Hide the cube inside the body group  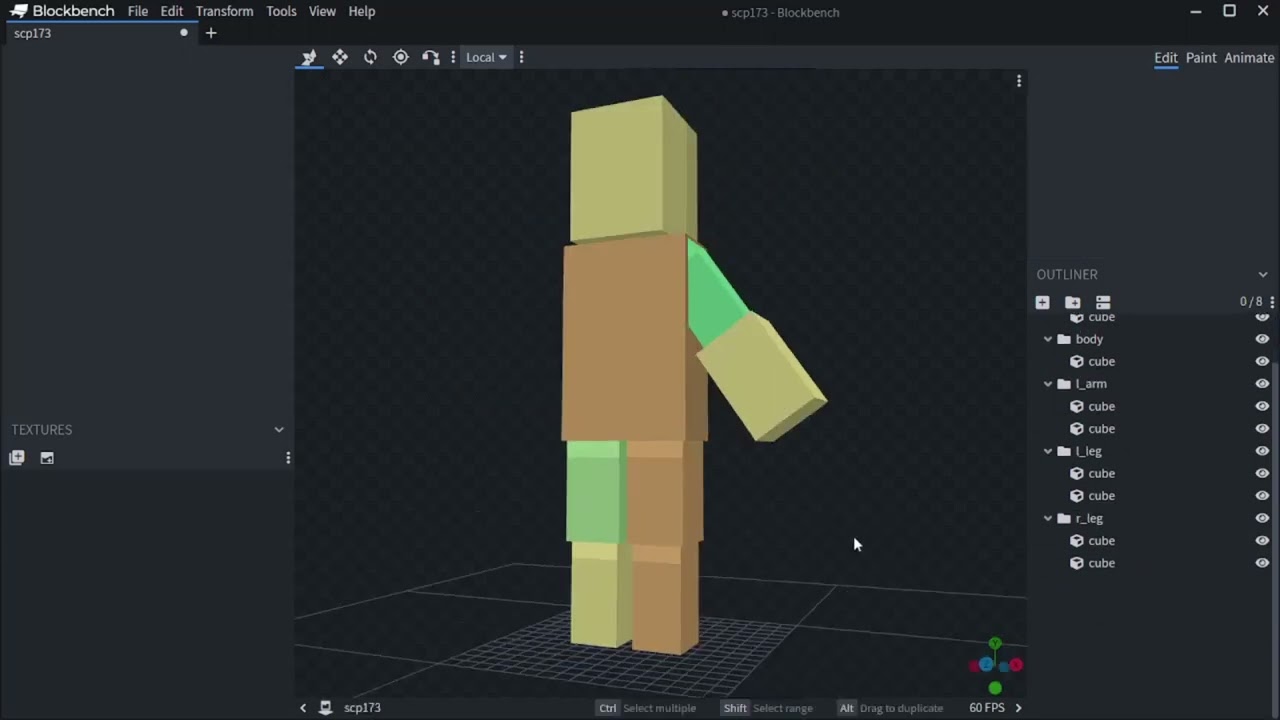point(1262,362)
